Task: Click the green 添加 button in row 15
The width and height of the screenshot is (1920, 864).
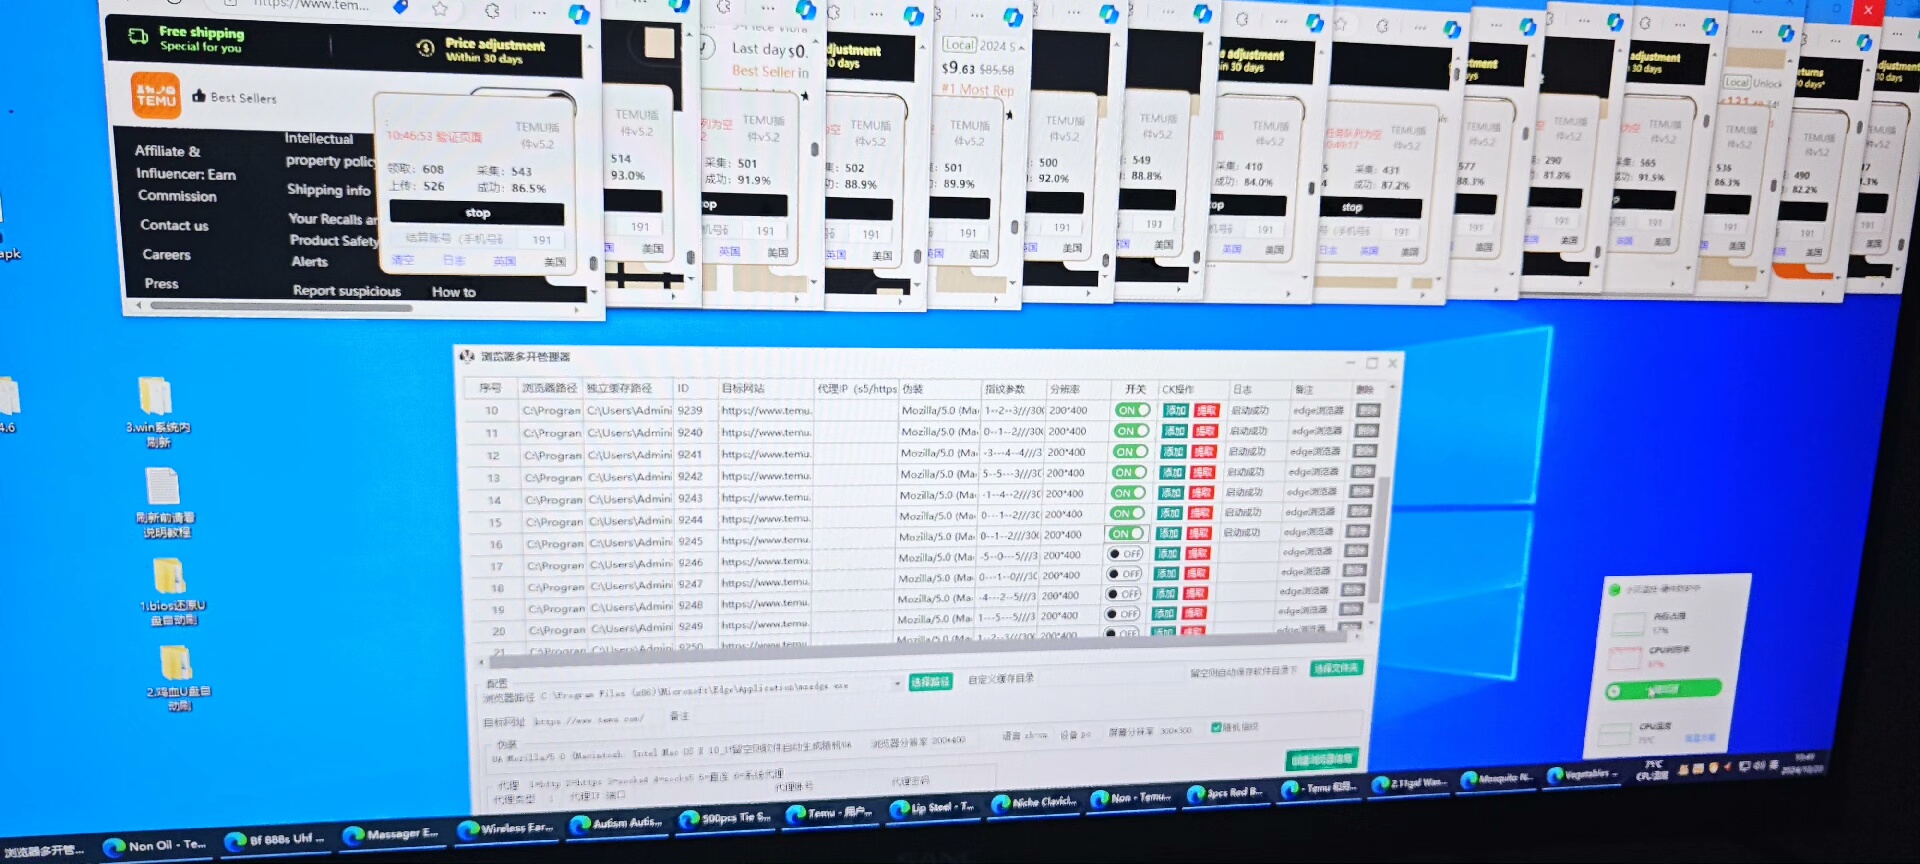Action: (x=1170, y=512)
